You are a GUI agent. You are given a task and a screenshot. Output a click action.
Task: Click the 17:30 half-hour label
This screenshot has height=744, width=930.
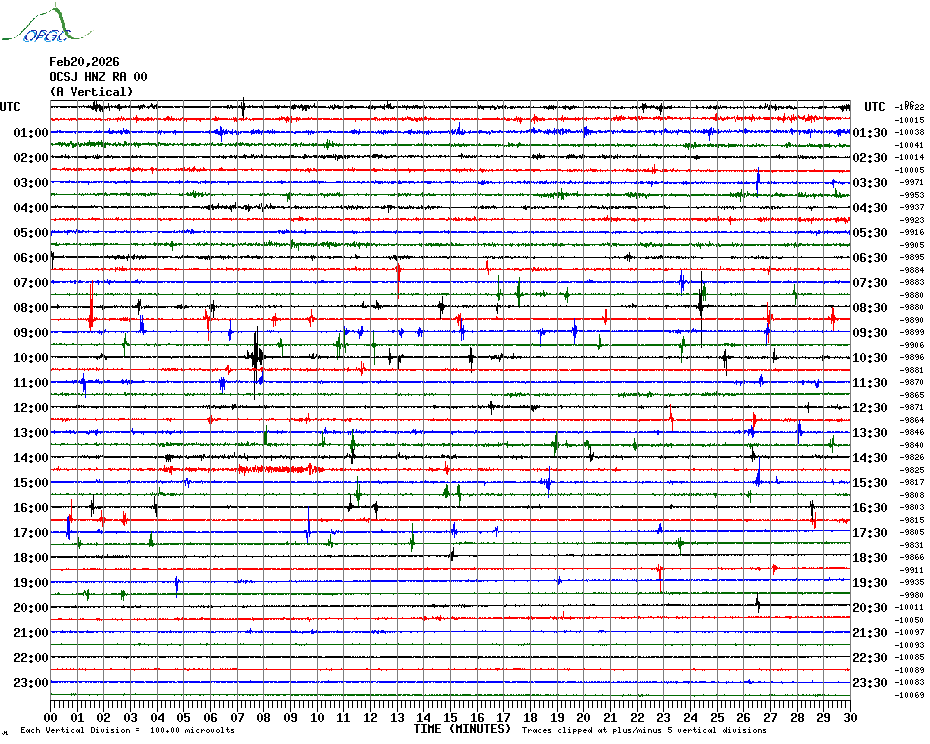[x=870, y=532]
